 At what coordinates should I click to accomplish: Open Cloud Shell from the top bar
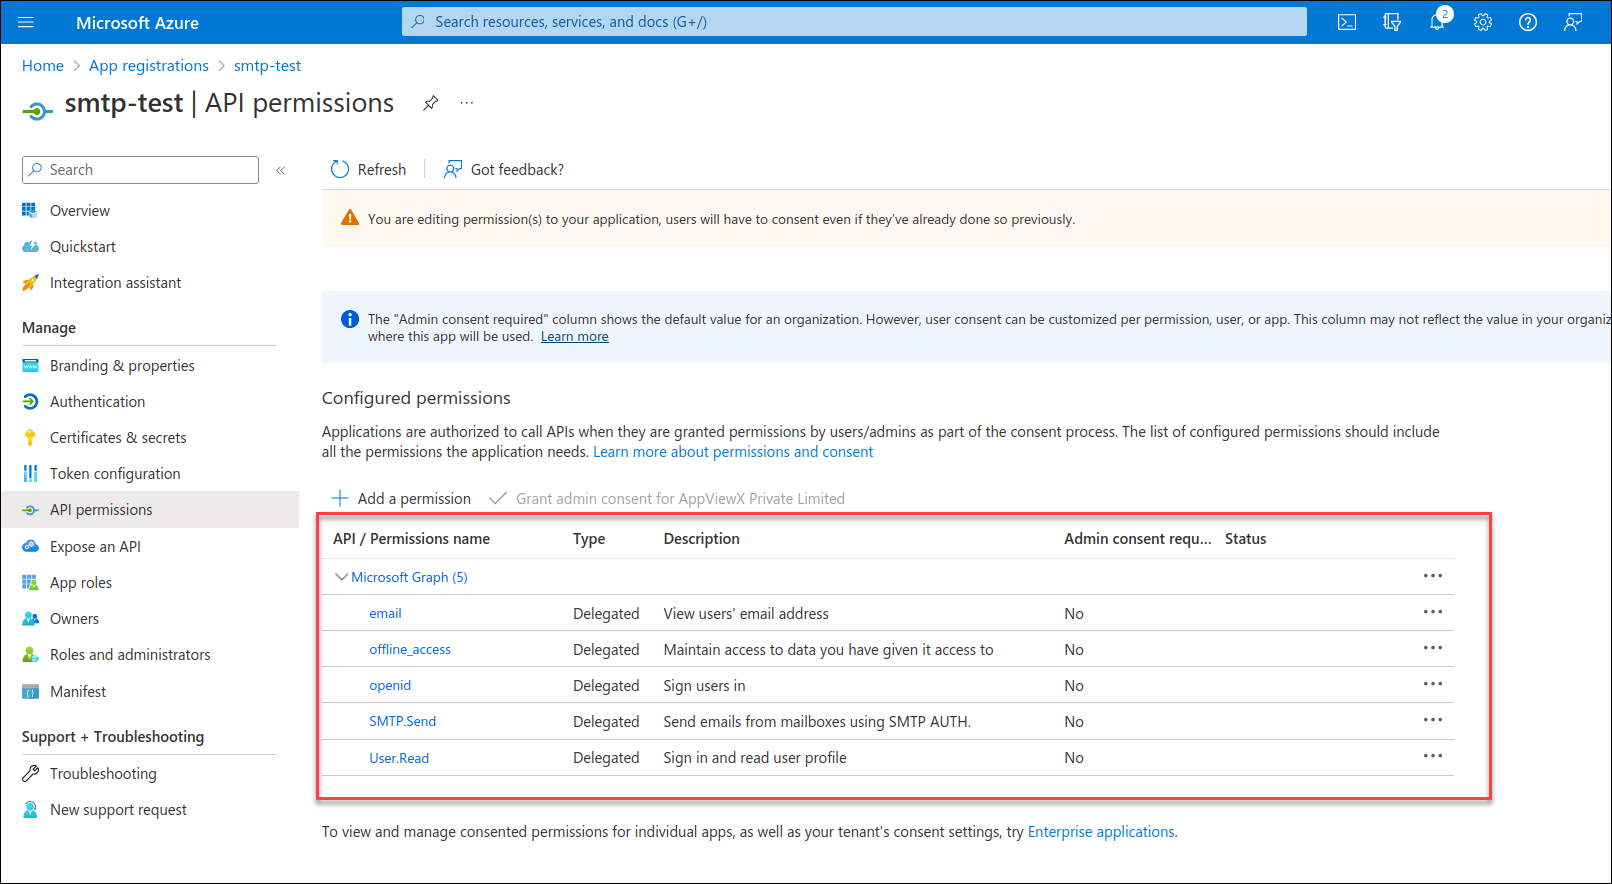coord(1347,22)
